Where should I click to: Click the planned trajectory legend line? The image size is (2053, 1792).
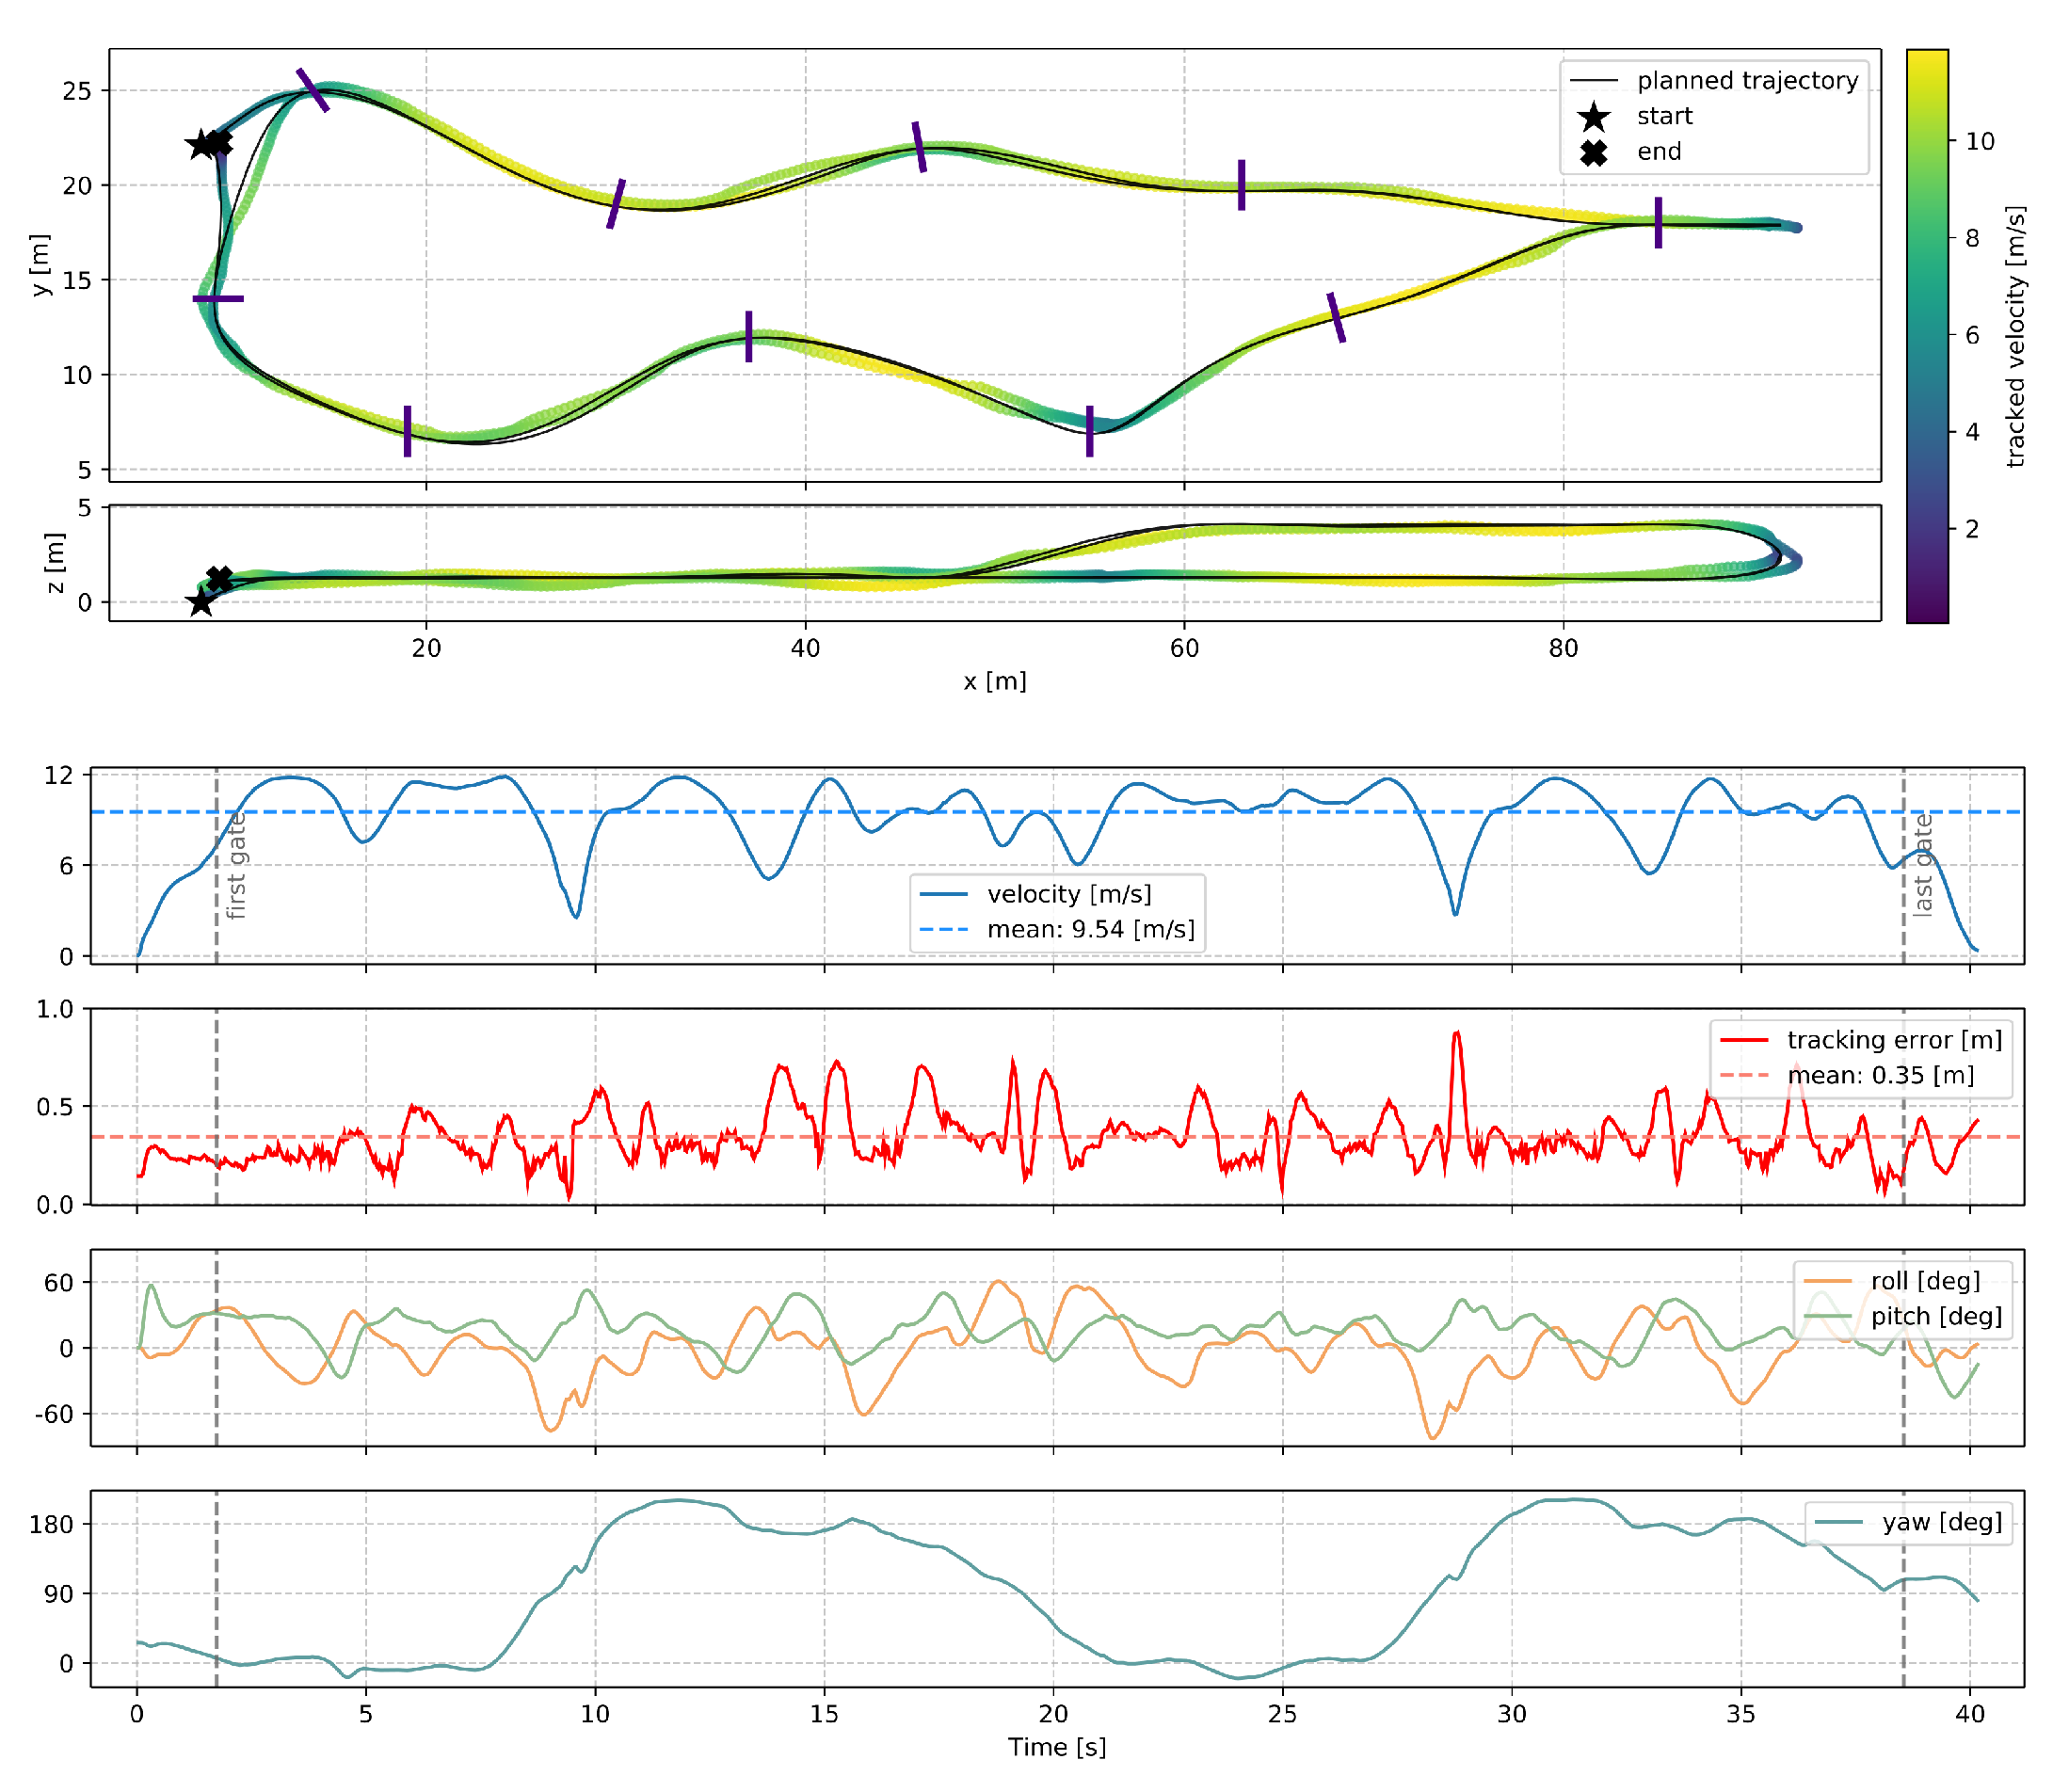[1593, 81]
